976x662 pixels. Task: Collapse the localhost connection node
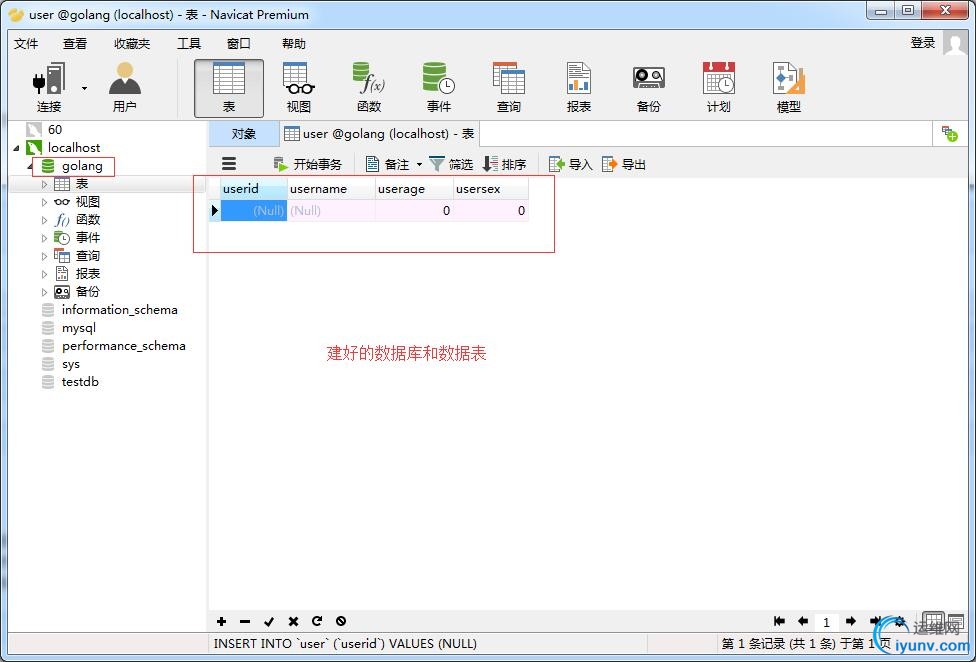[16, 148]
